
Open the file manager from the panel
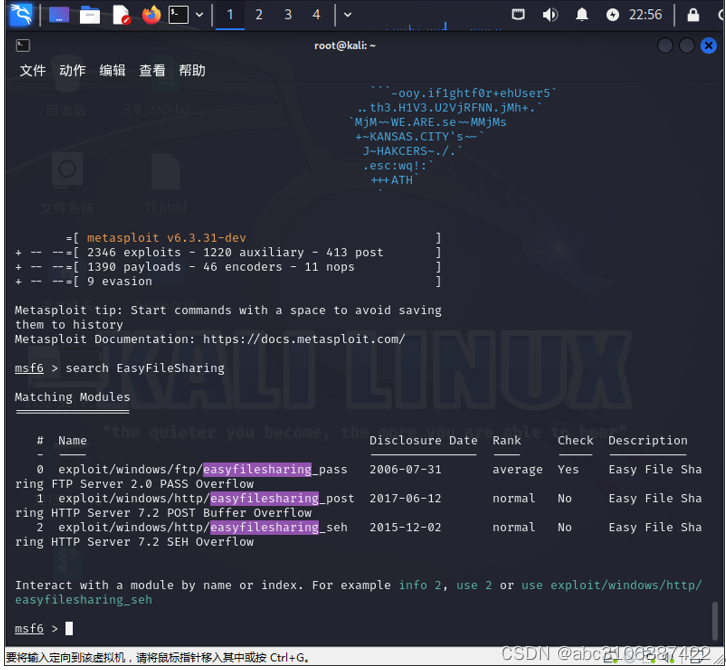point(90,15)
